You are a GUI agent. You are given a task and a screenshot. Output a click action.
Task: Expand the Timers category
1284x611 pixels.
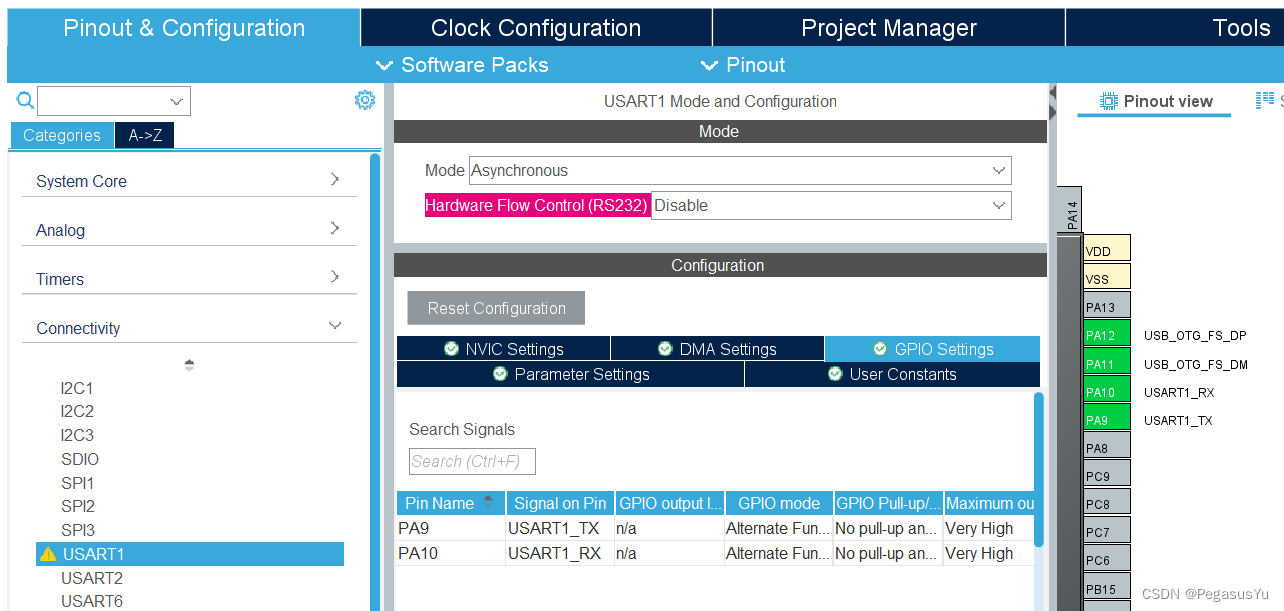188,279
